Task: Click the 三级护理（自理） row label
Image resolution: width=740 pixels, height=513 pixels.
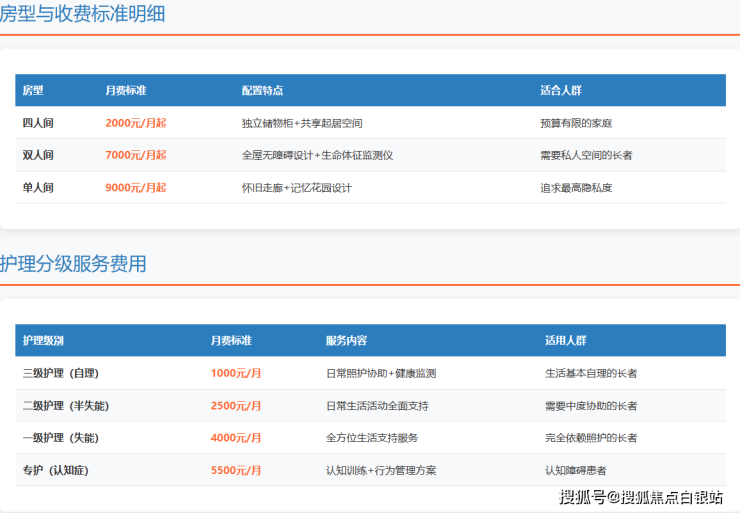Action: [x=60, y=373]
